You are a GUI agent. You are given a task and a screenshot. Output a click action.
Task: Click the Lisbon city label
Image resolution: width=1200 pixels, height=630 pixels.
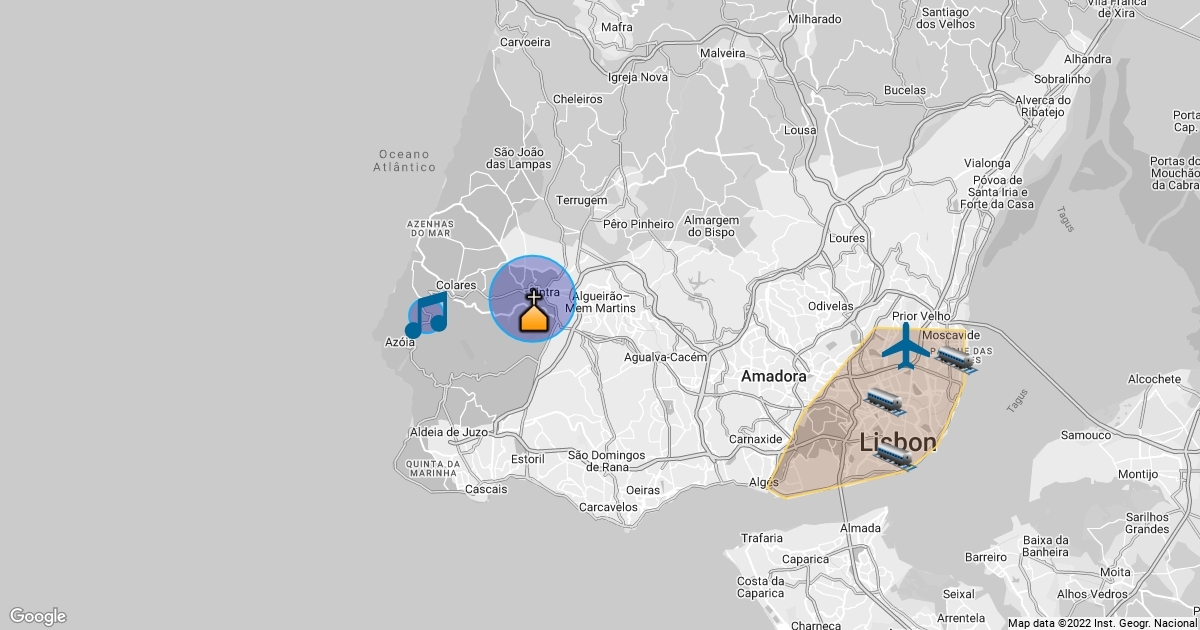(898, 442)
